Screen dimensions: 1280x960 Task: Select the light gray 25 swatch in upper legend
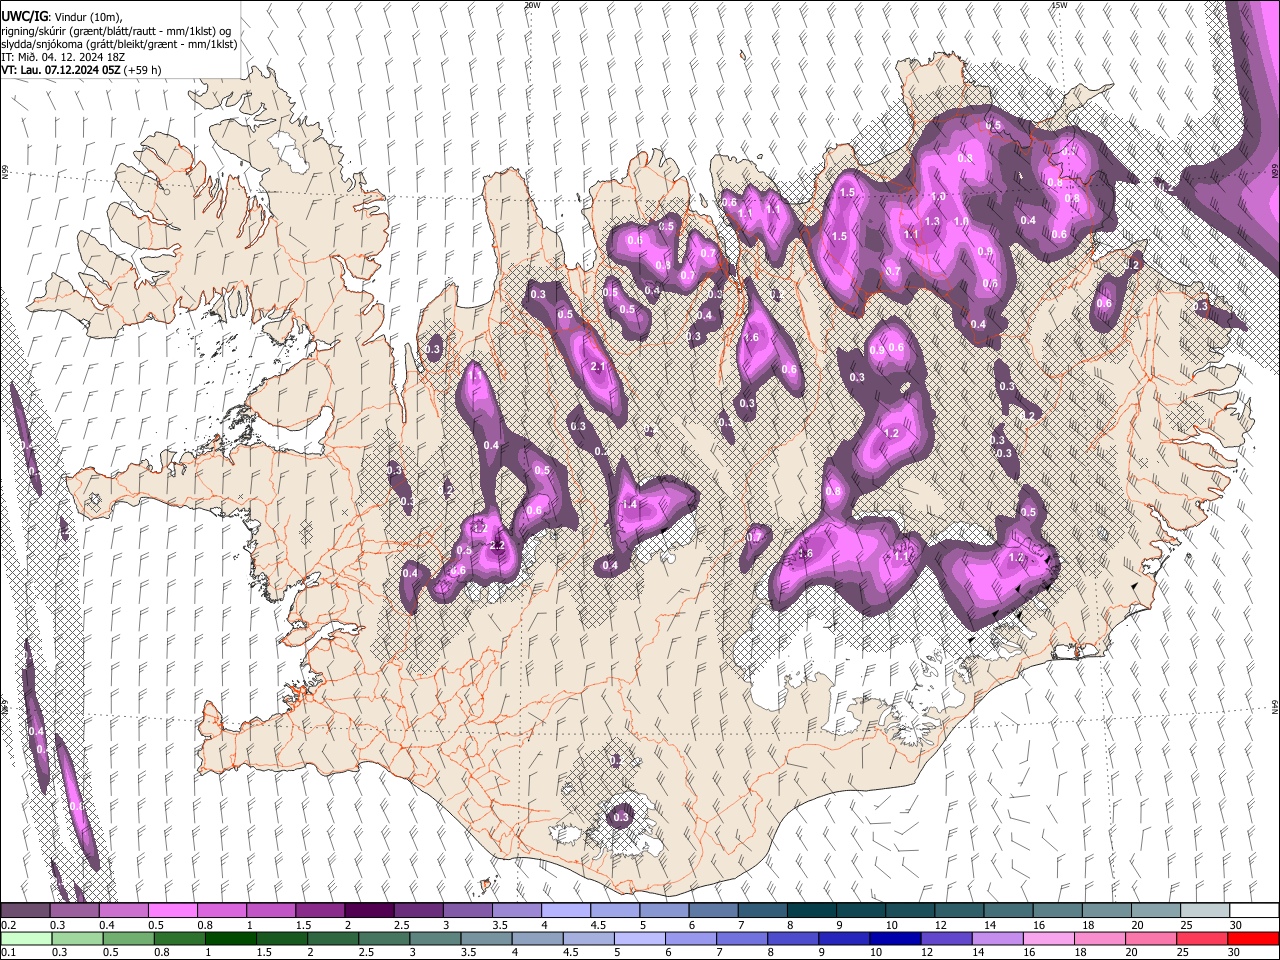click(1204, 911)
